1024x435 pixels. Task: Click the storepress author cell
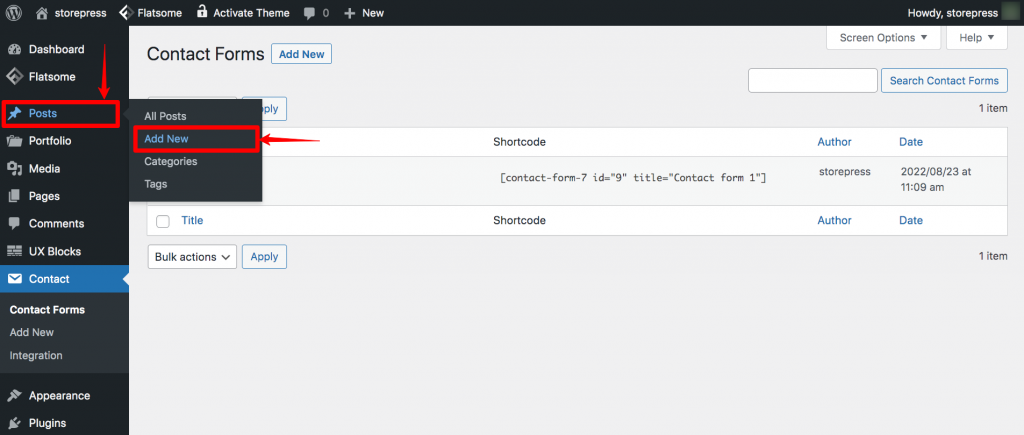(844, 172)
